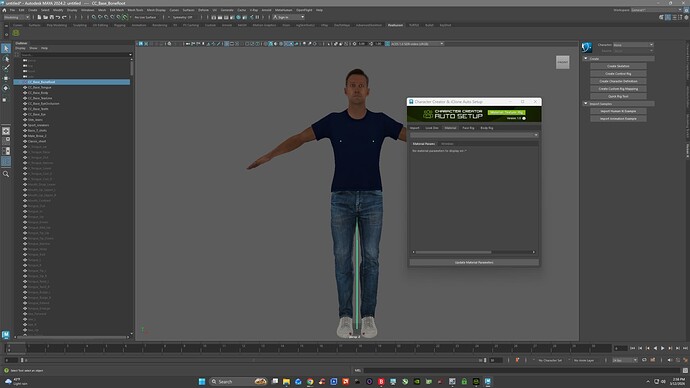
Task: Play animation forward with the play button
Action: click(x=663, y=348)
